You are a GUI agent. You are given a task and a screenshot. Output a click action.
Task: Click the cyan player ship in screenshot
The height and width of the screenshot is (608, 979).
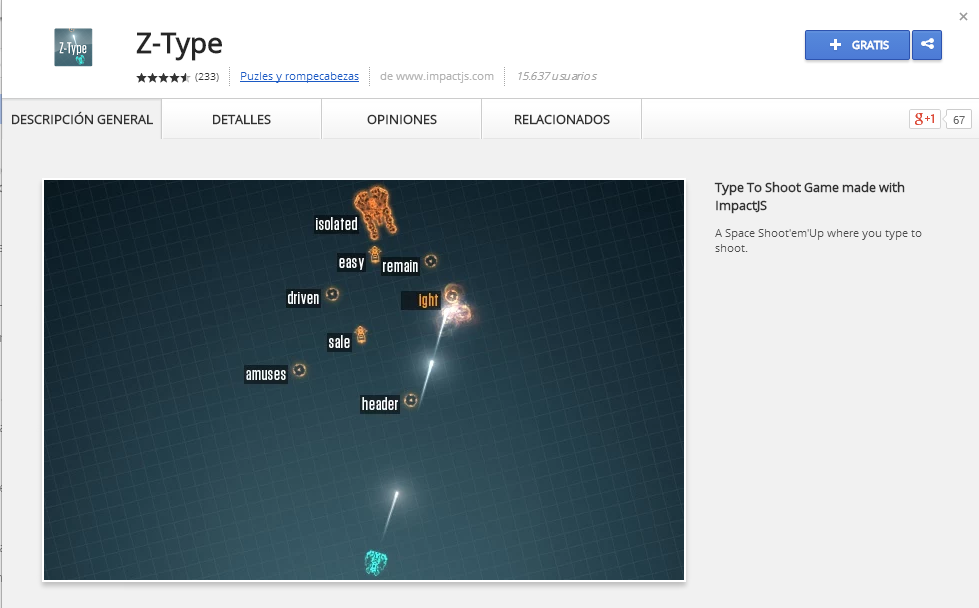376,562
